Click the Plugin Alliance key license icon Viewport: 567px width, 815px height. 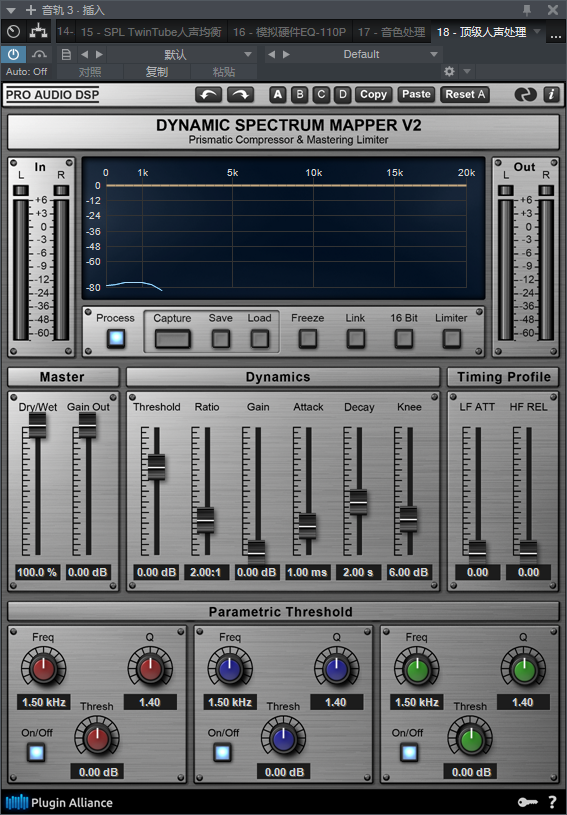(x=528, y=803)
